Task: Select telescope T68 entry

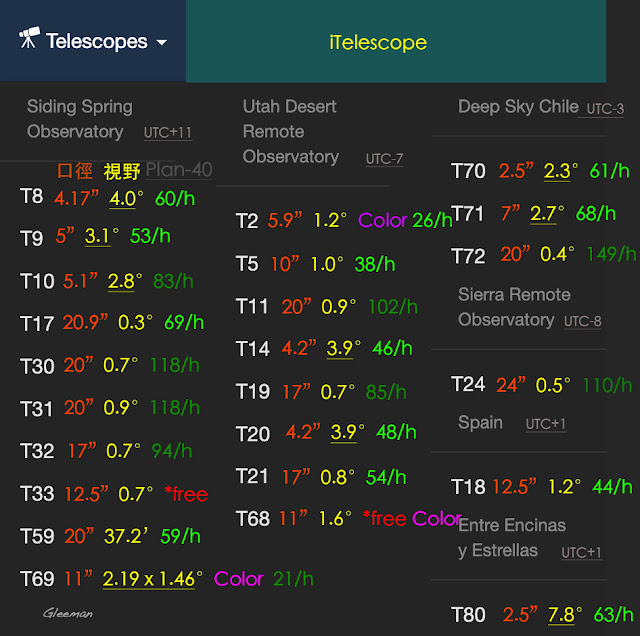Action: 253,519
